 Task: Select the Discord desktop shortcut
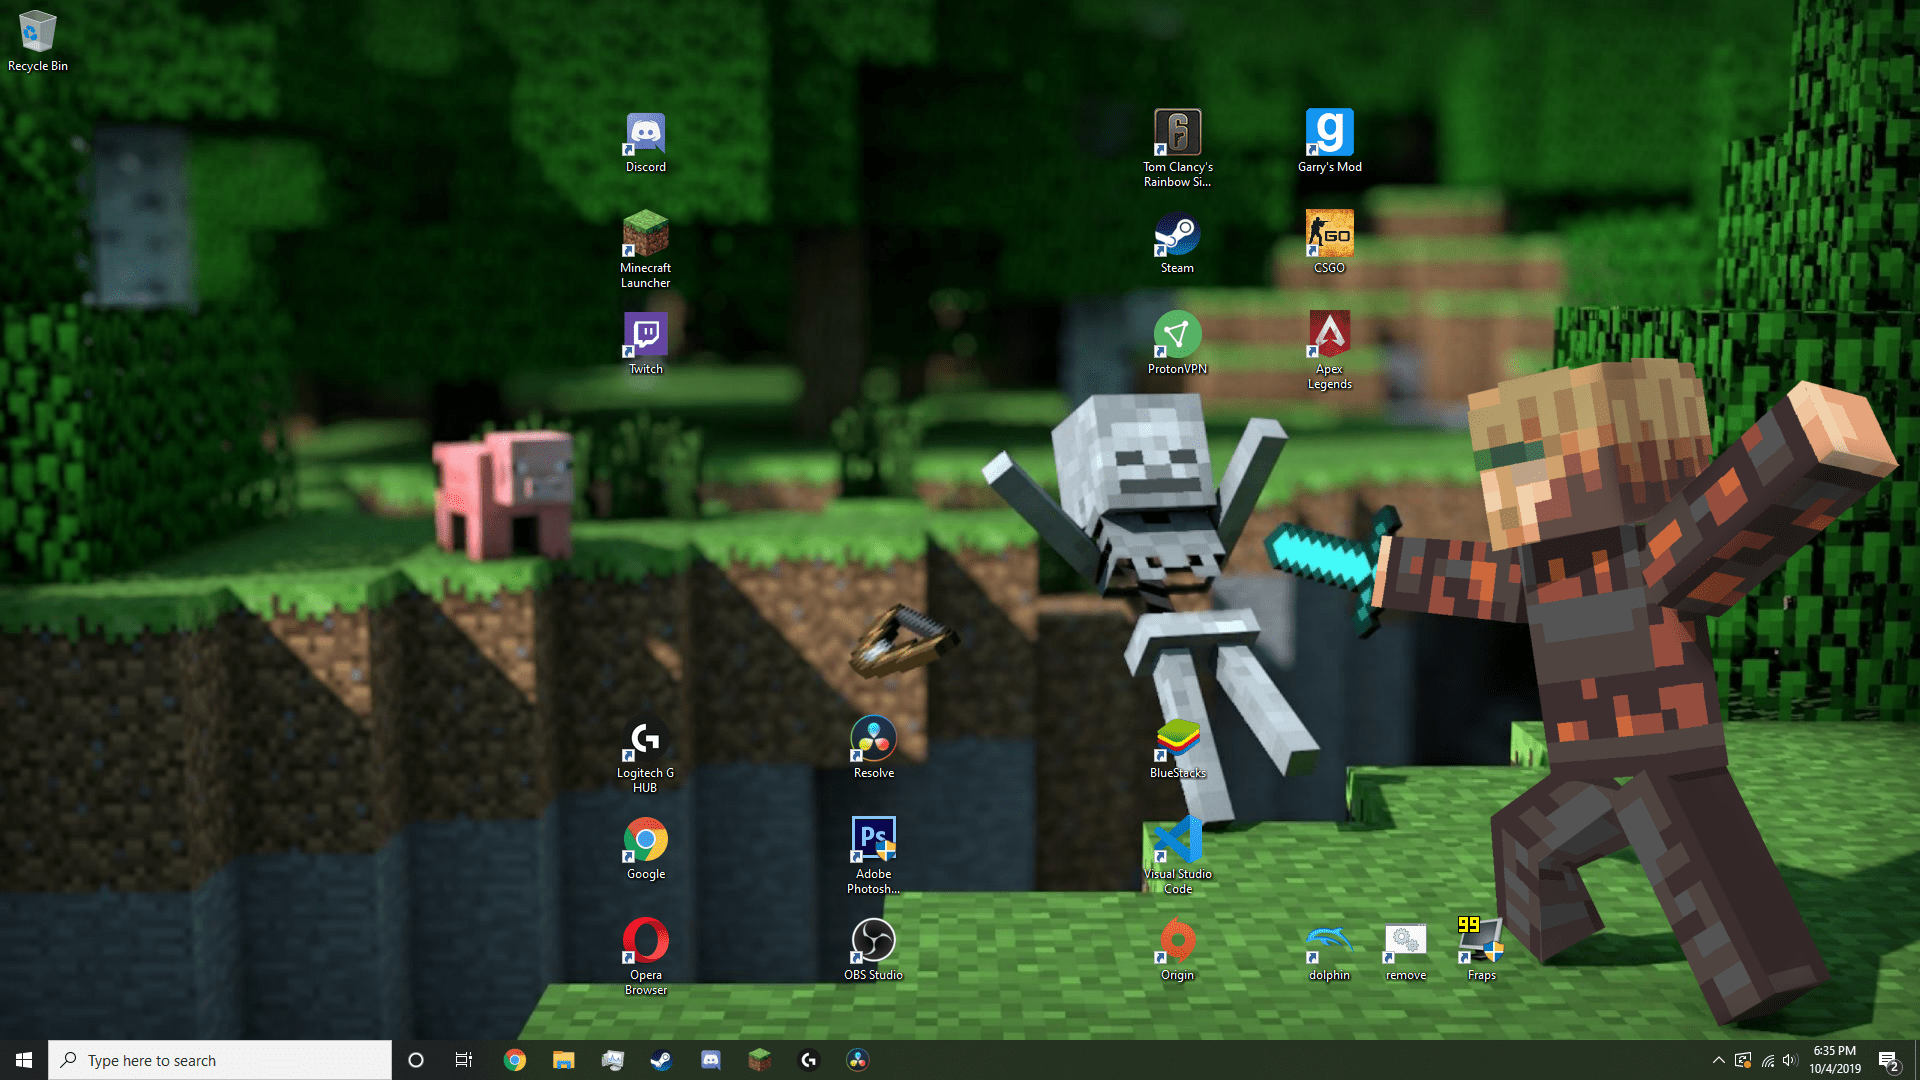646,143
